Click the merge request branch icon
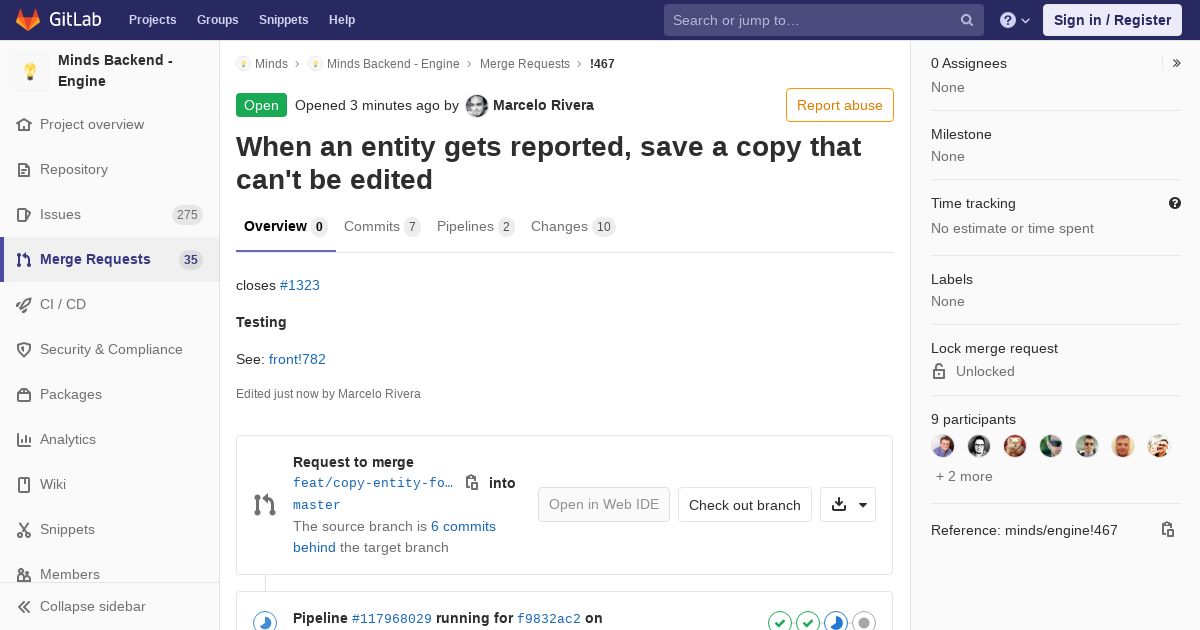Screen dimensions: 1200x630 [x=264, y=505]
